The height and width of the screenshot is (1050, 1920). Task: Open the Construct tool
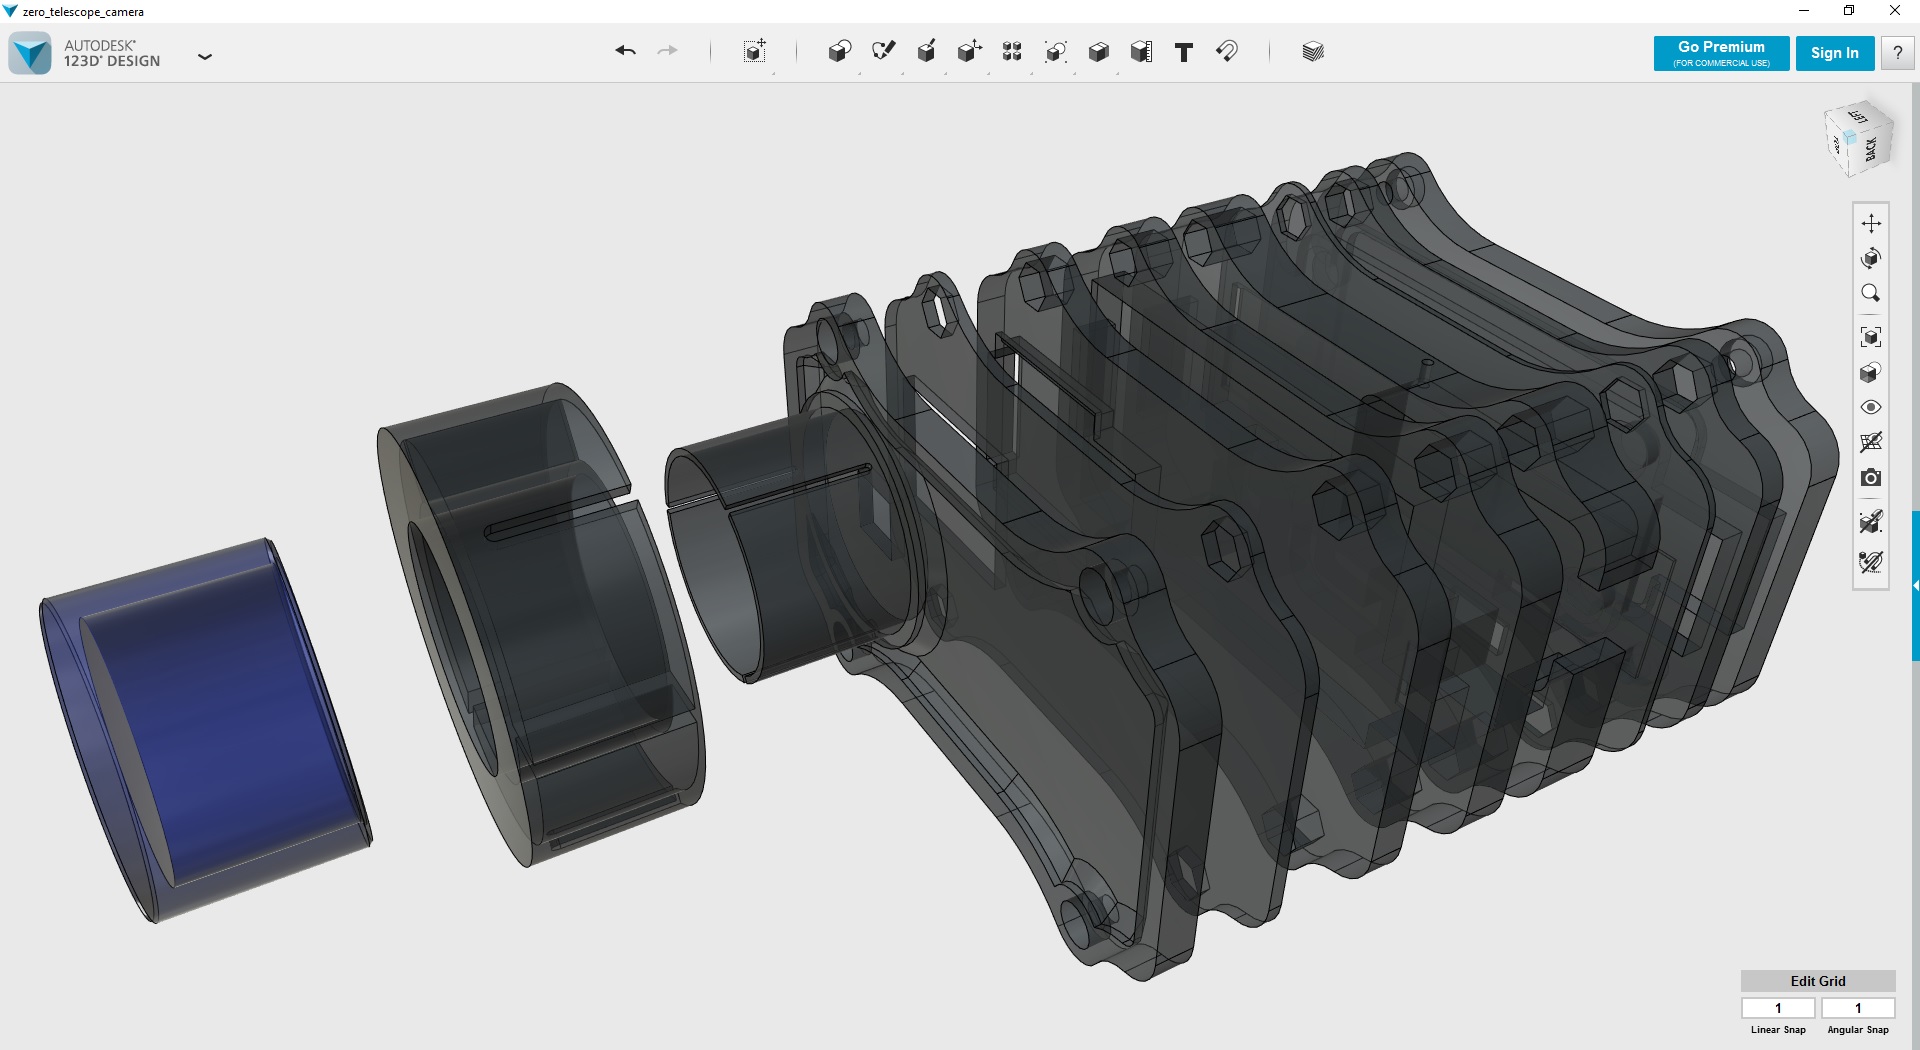pos(926,52)
